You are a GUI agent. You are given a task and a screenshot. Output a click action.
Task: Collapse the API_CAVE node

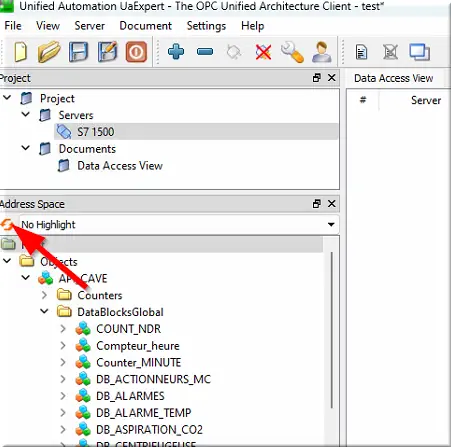(x=26, y=278)
